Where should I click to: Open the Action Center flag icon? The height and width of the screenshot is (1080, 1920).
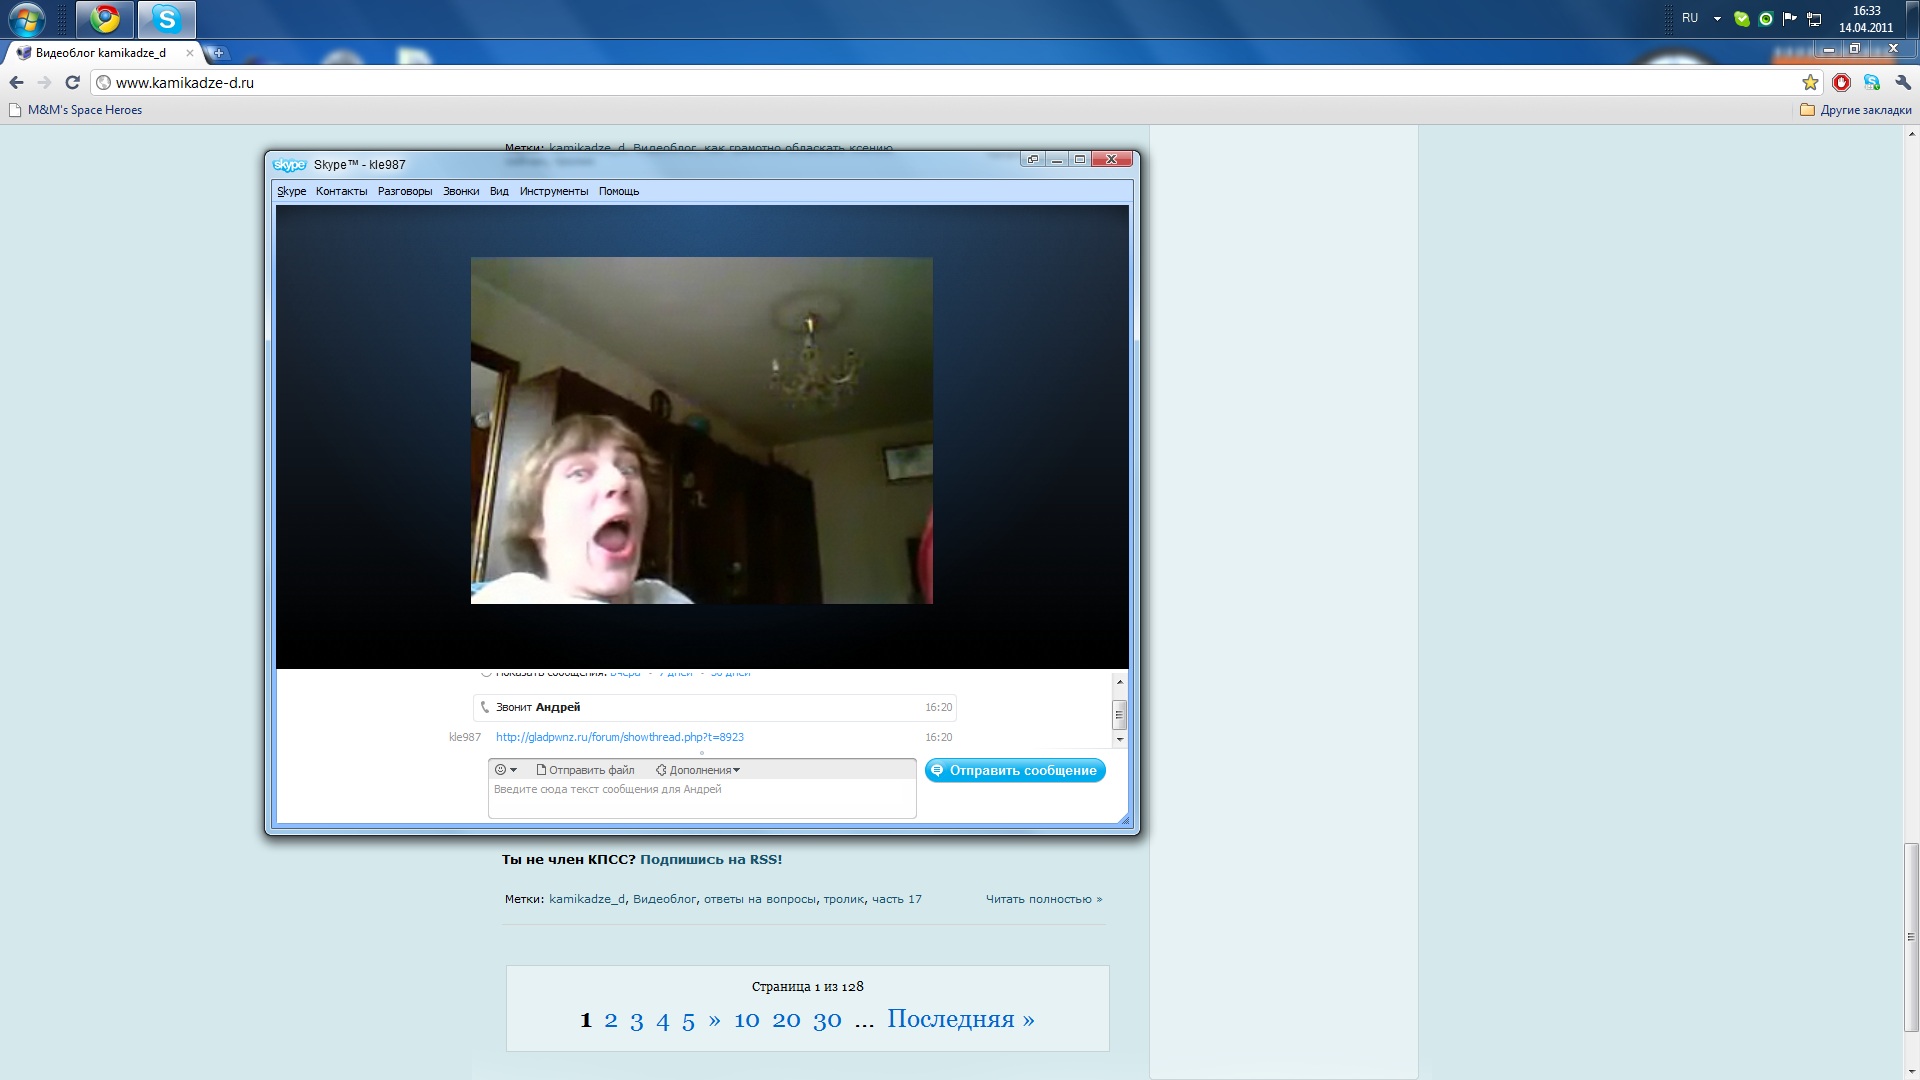click(1790, 19)
